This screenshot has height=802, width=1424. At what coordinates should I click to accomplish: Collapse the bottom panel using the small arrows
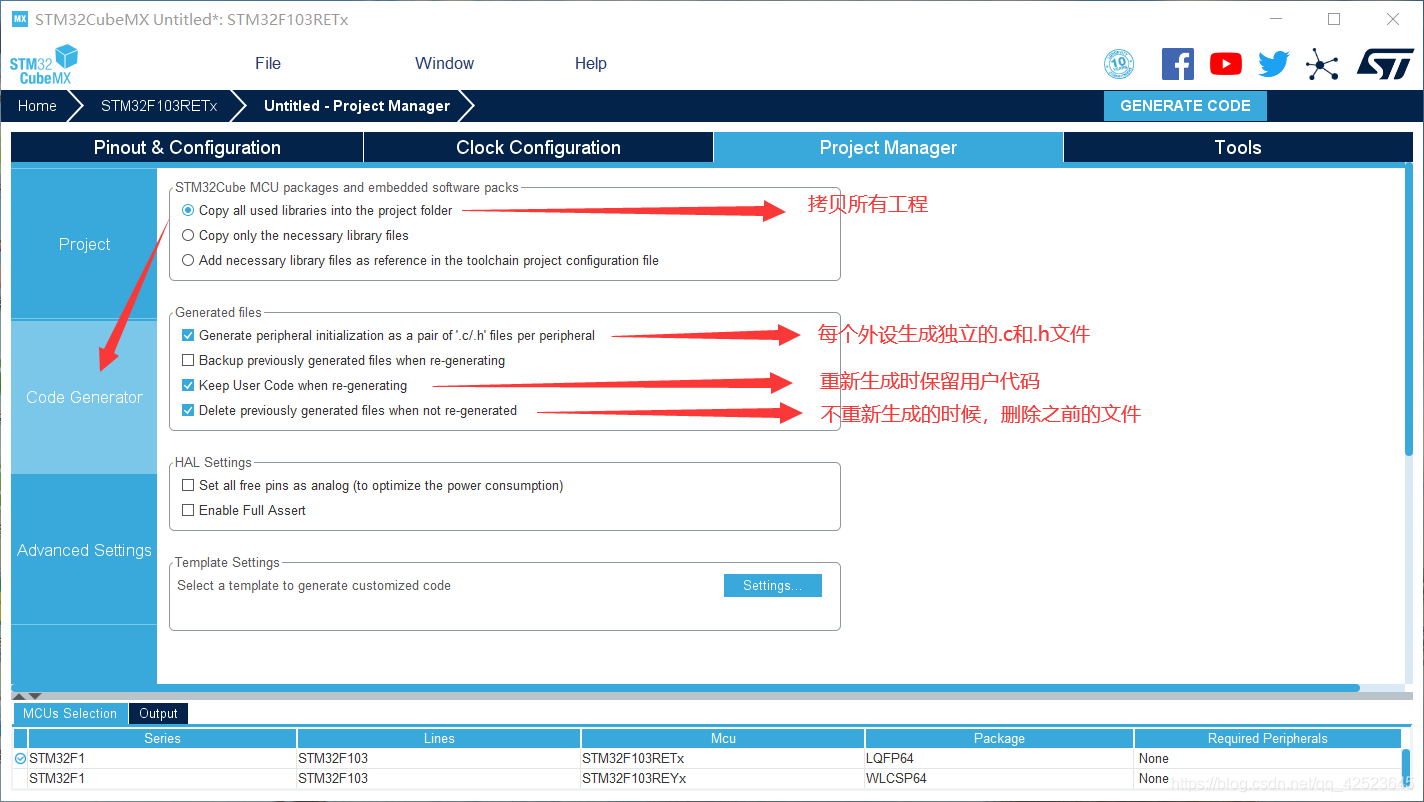(x=27, y=695)
